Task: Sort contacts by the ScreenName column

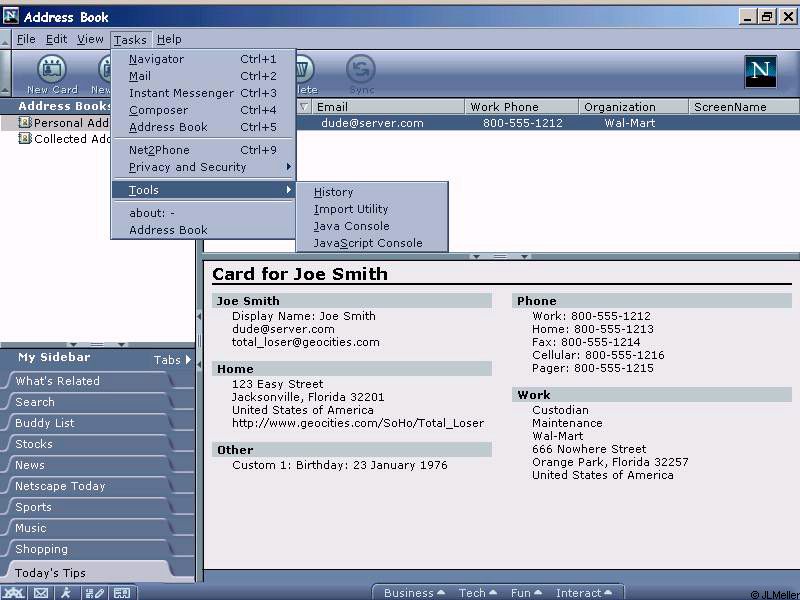Action: (743, 107)
